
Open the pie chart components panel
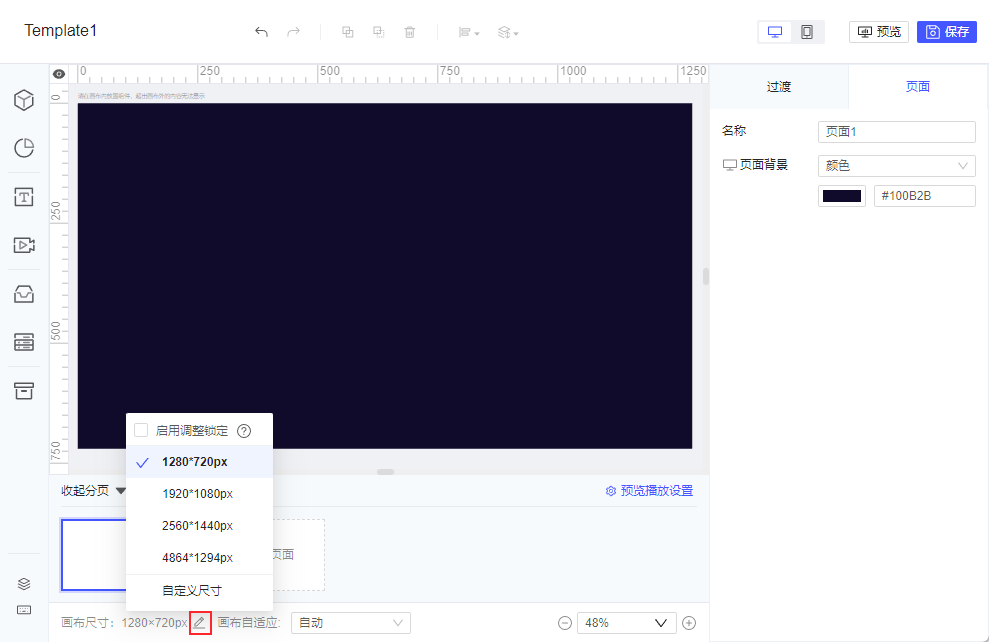pos(24,148)
